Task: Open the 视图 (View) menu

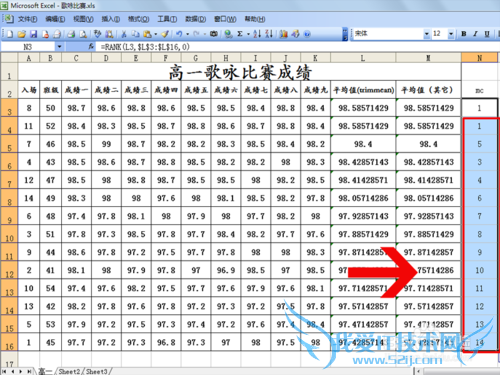Action: tap(83, 19)
